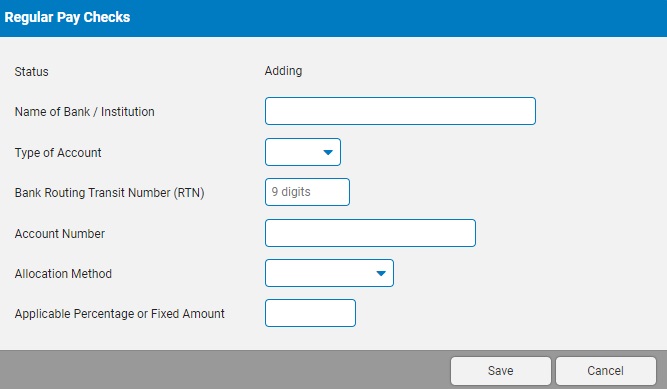The height and width of the screenshot is (389, 667).
Task: Cancel the Regular Pay Checks dialog
Action: click(x=606, y=371)
